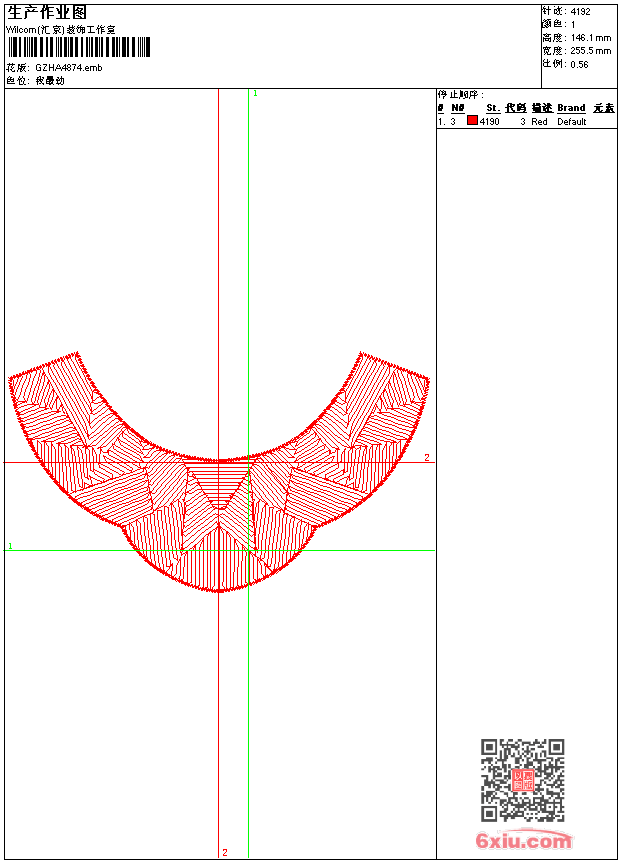Viewport: 620px width, 860px height.
Task: Click the 描述 column header
Action: click(x=541, y=108)
